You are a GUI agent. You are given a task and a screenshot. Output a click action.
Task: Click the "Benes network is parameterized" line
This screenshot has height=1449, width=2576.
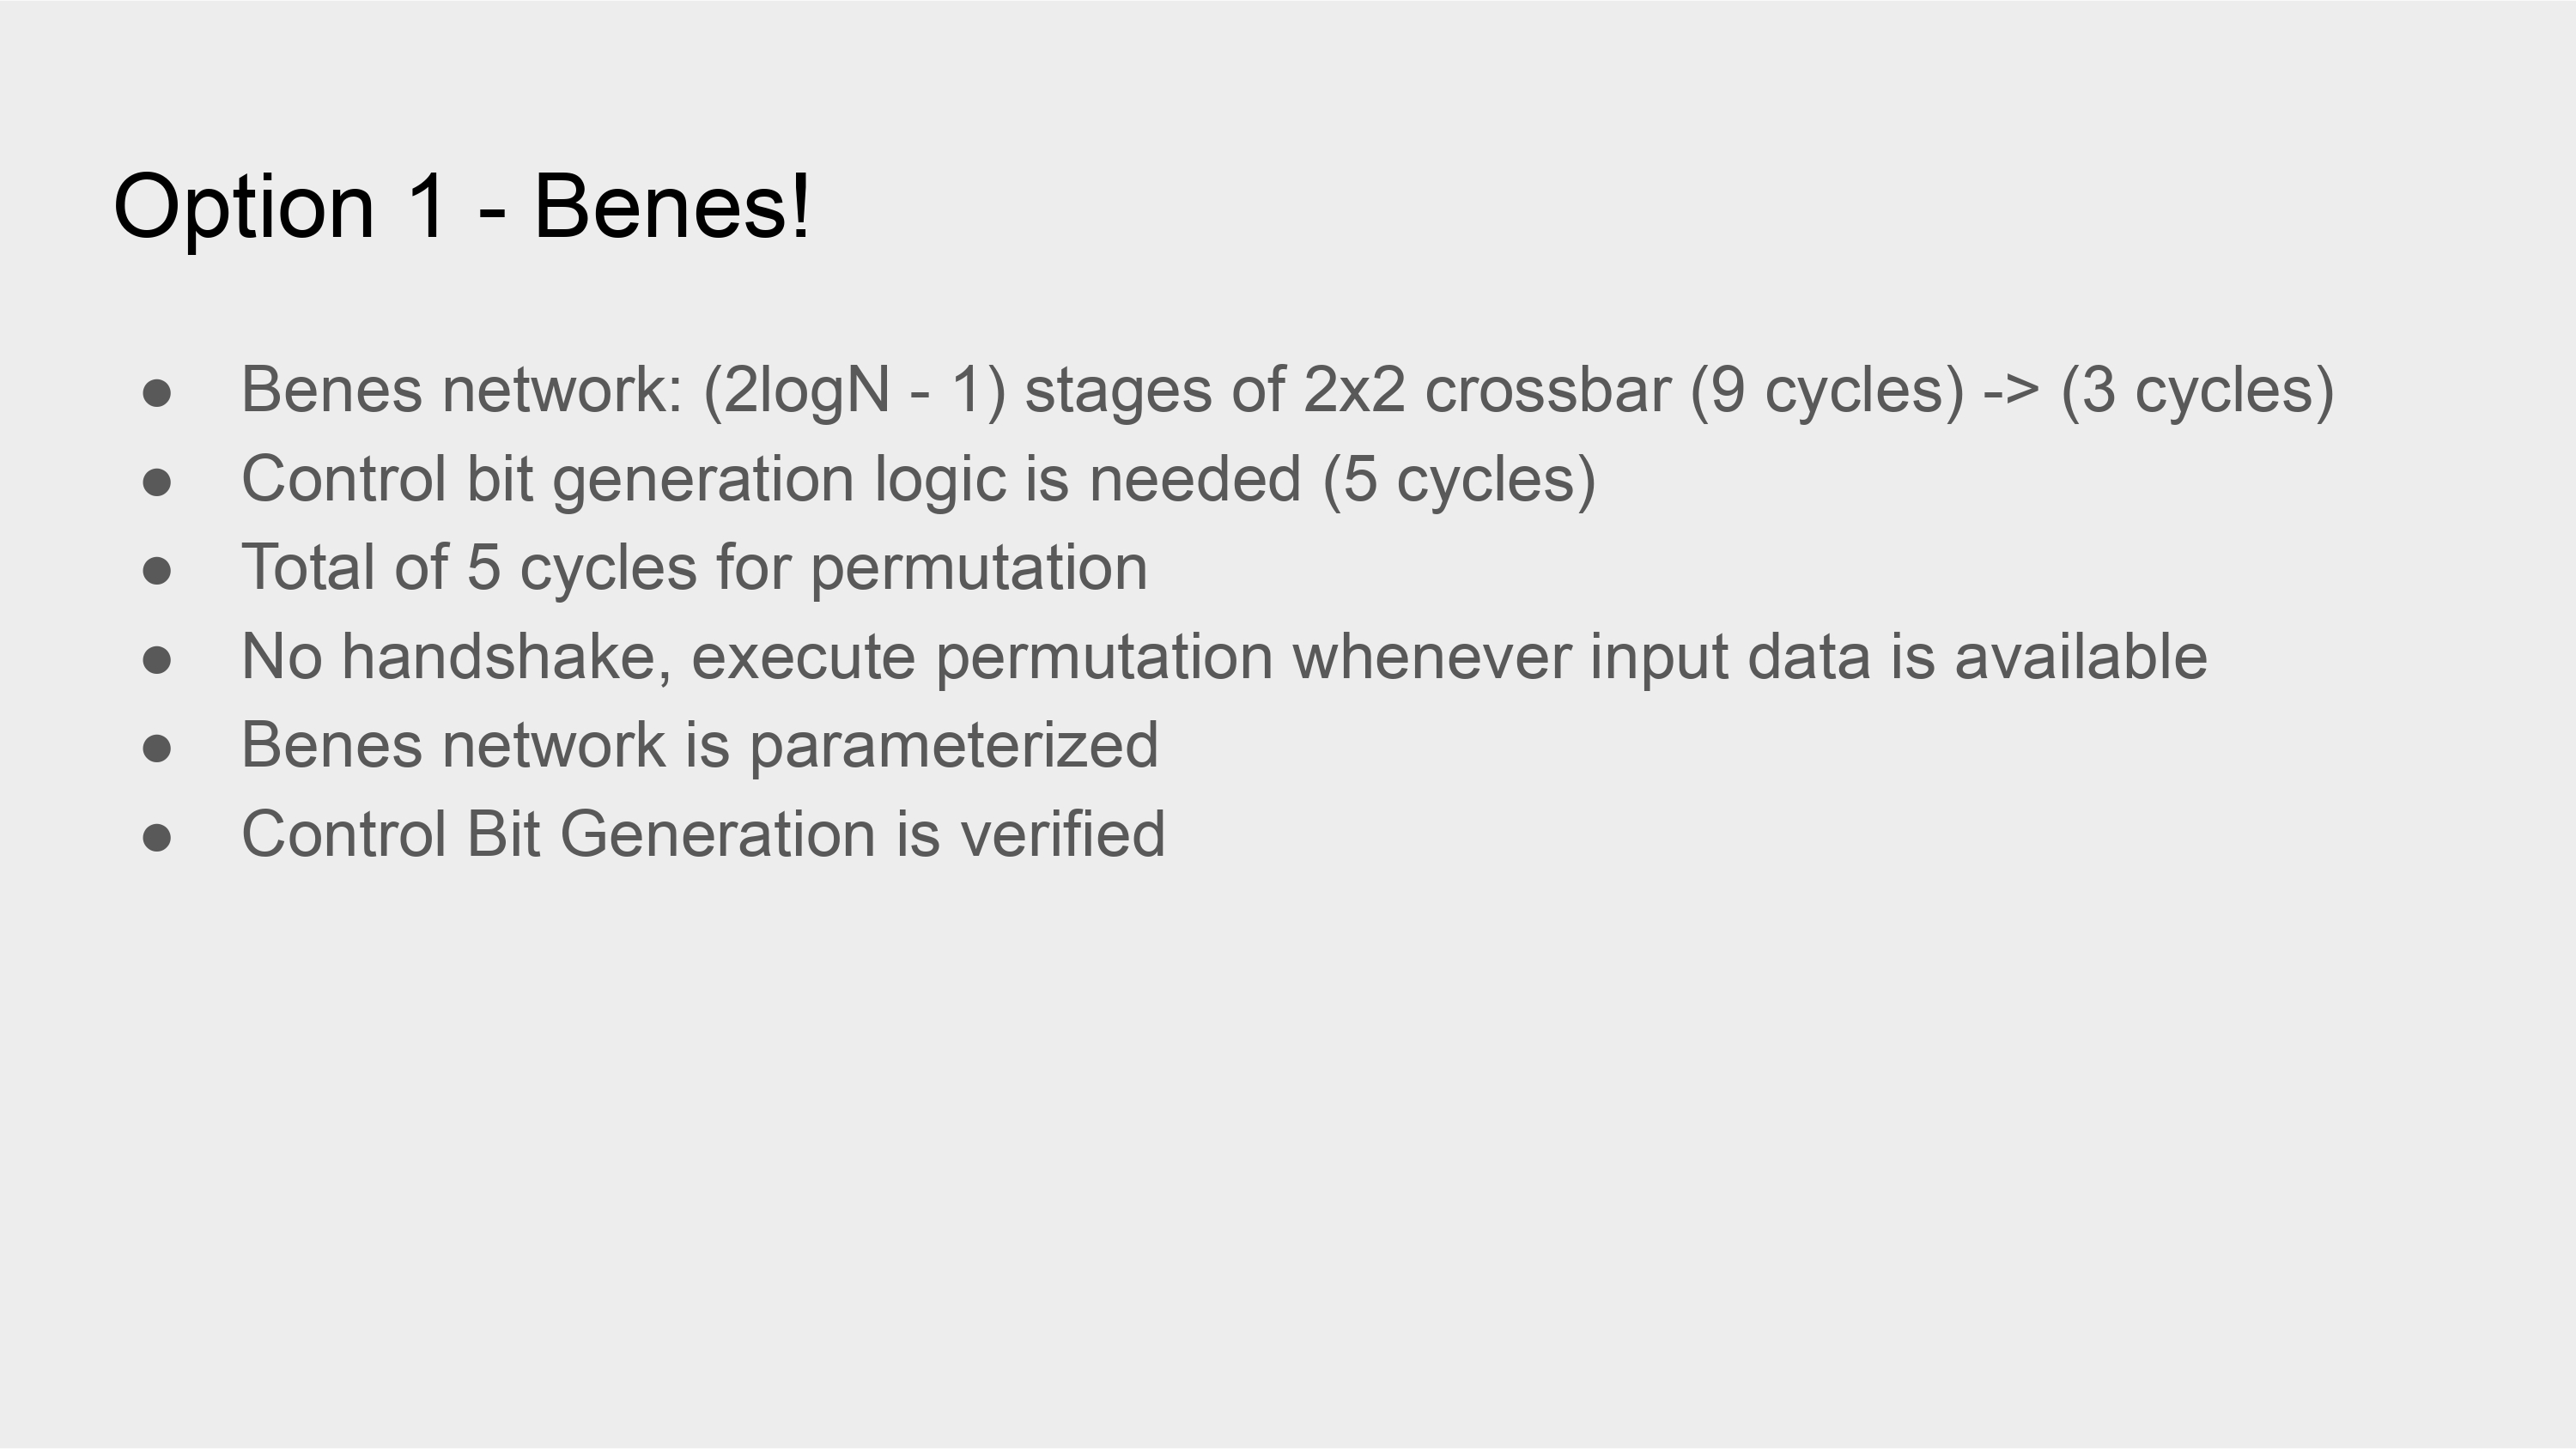click(x=699, y=746)
